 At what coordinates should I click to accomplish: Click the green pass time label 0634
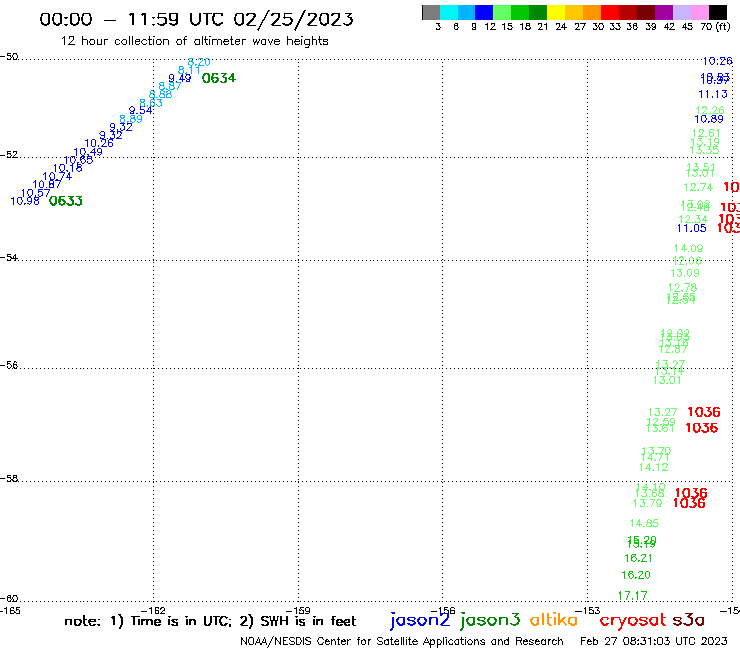click(x=219, y=78)
